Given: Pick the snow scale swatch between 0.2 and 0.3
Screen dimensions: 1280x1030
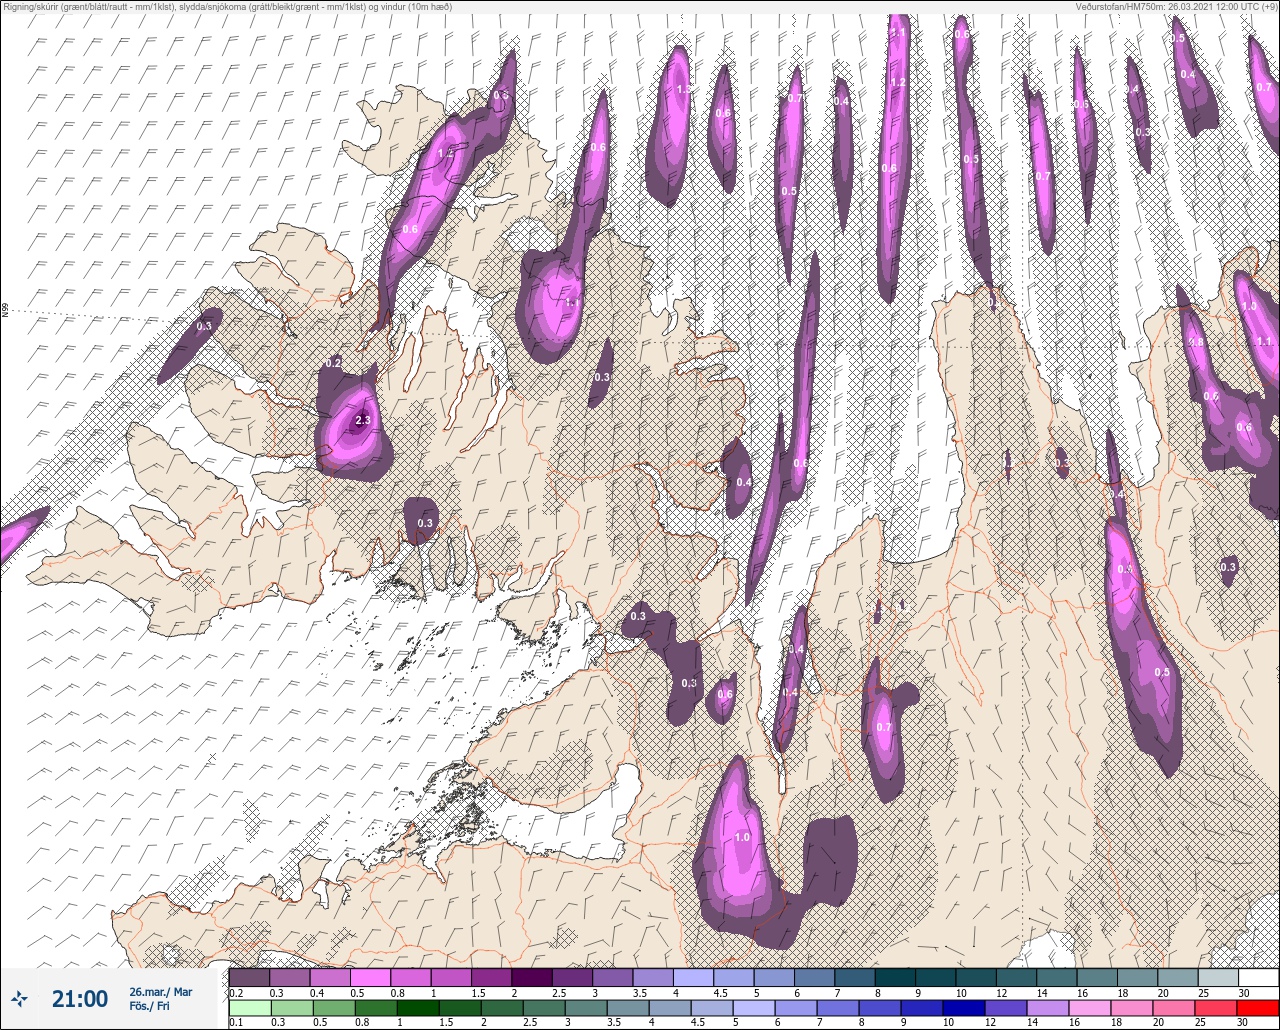Looking at the screenshot, I should pos(249,977).
